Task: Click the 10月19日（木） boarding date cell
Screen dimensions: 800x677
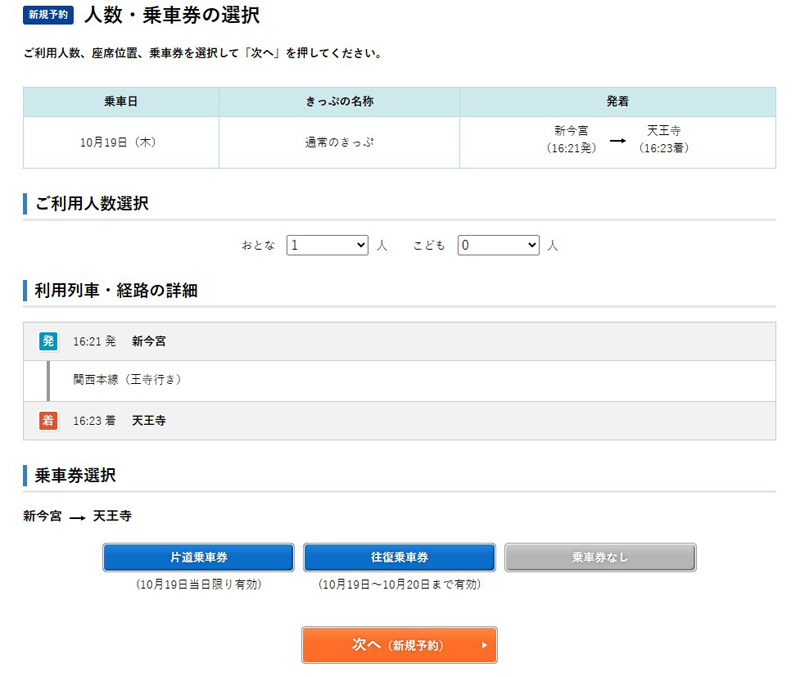Action: click(121, 142)
